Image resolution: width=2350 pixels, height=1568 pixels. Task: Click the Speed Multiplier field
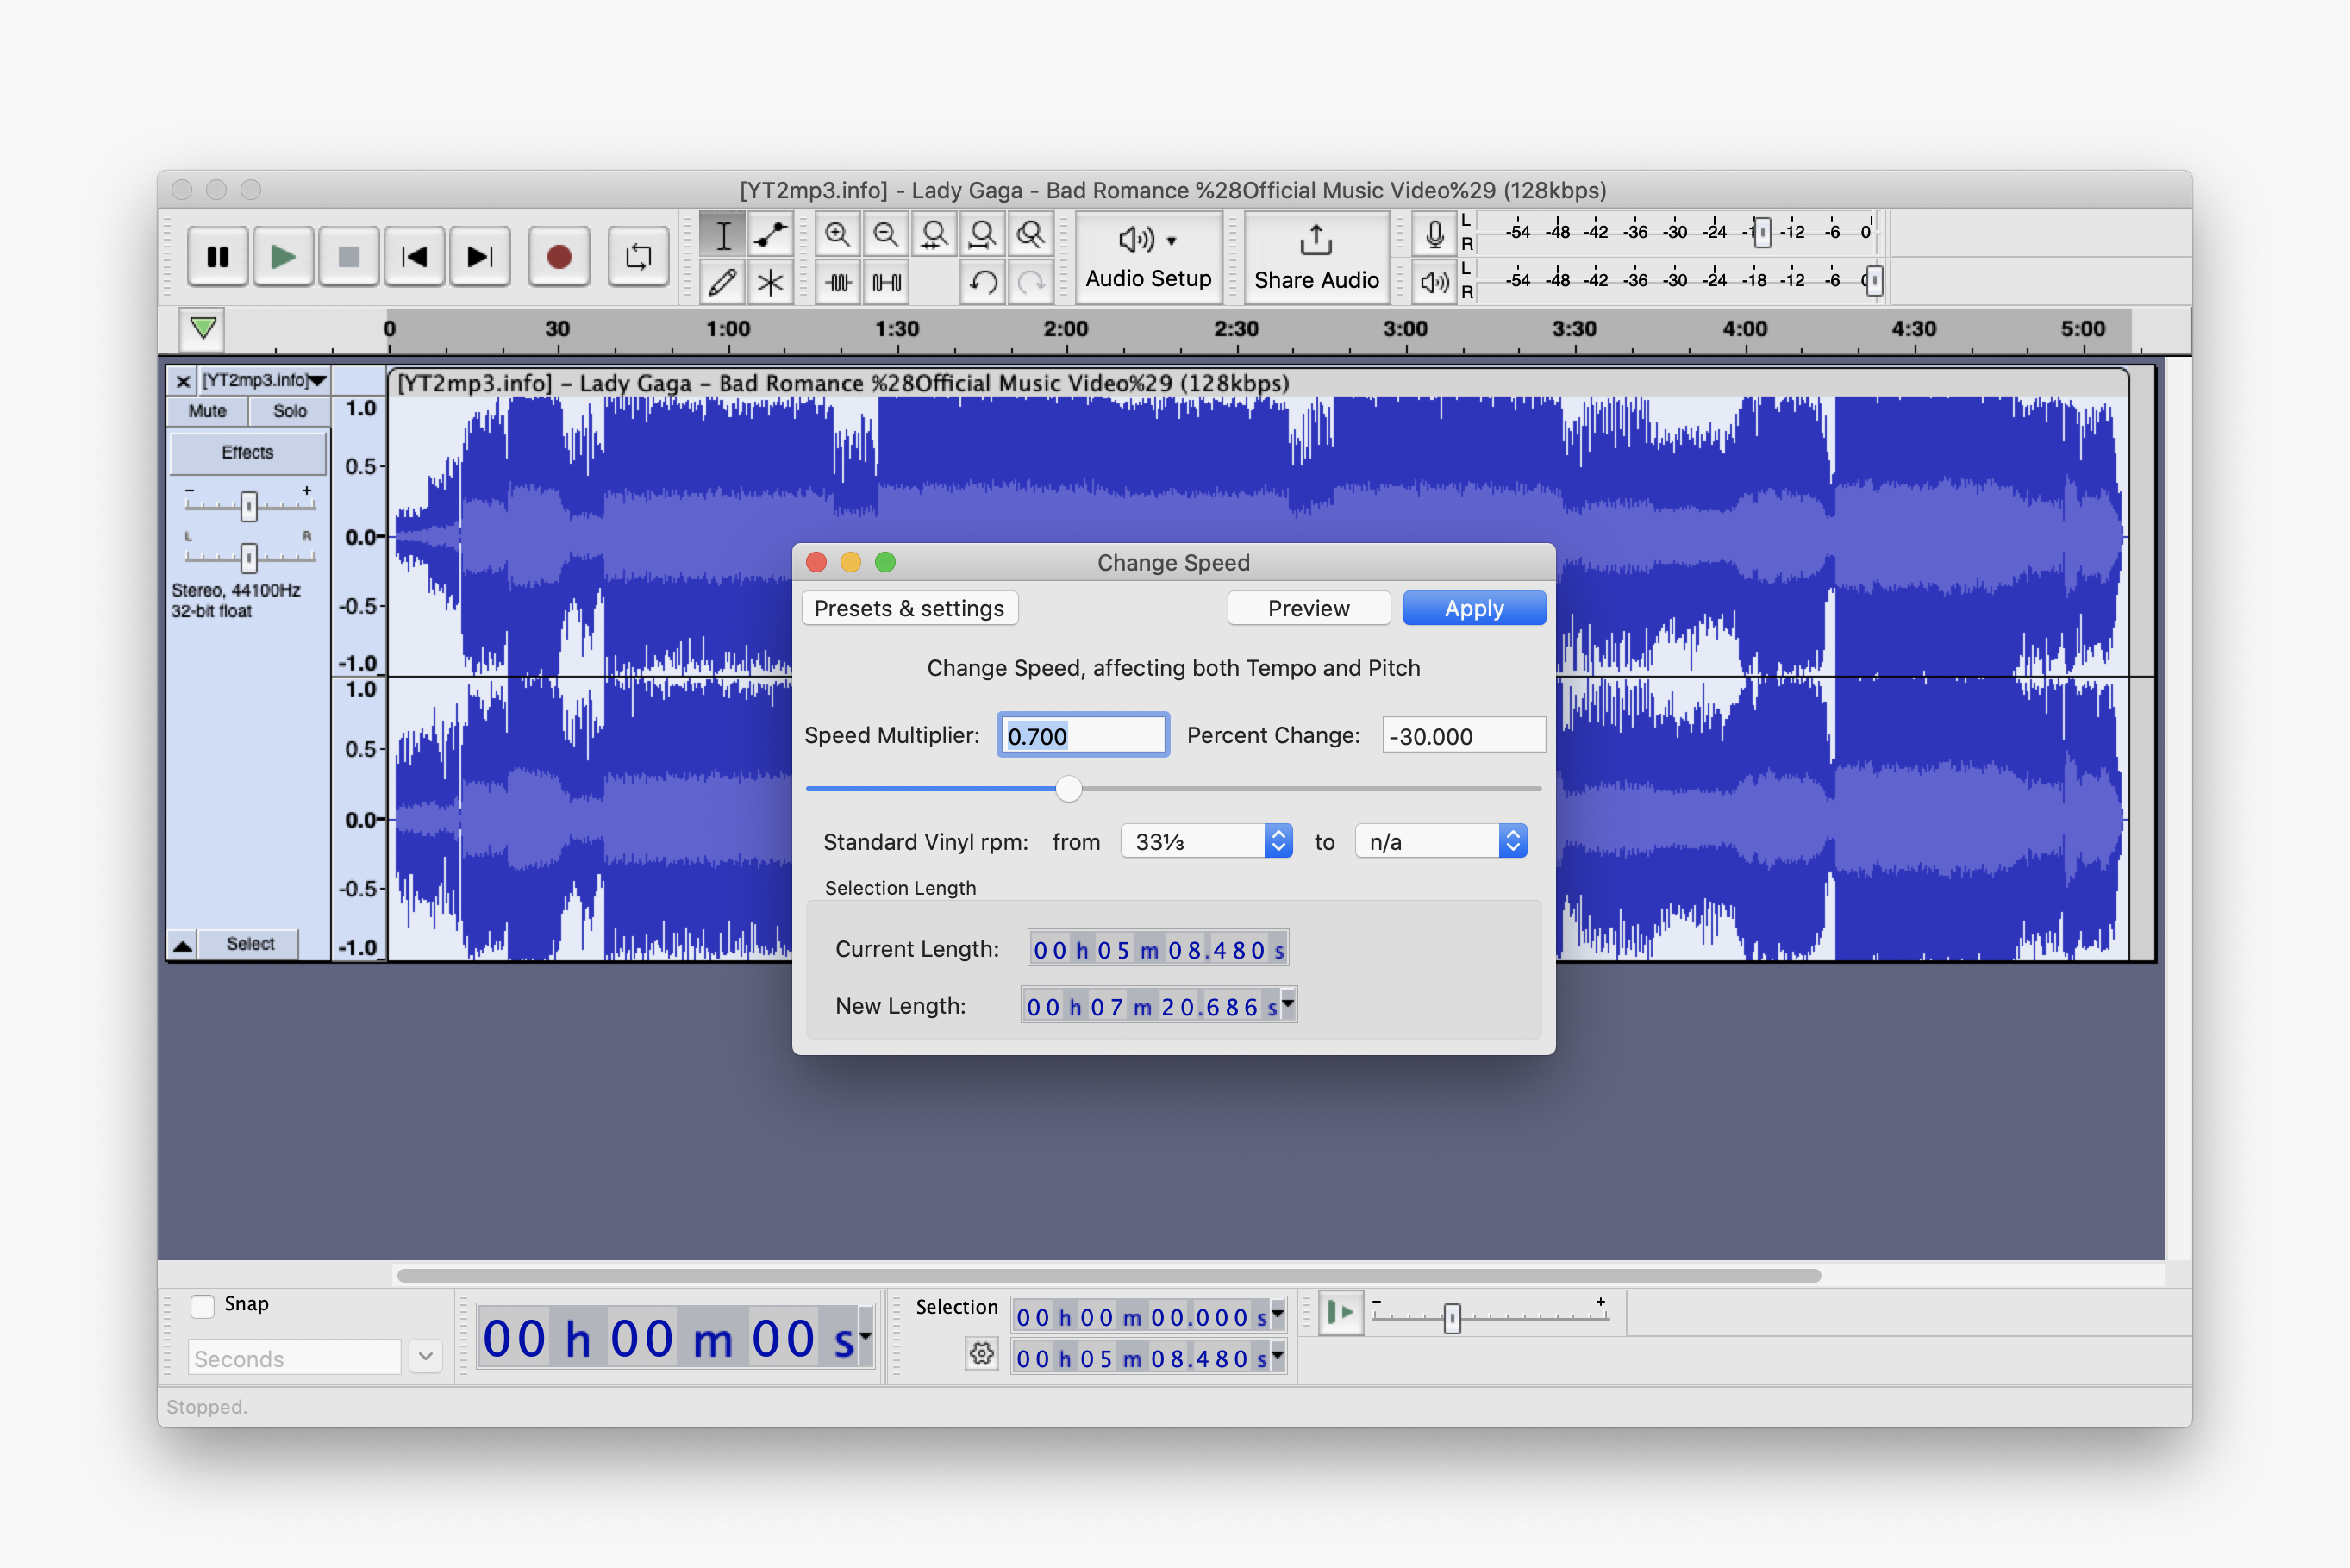tap(1083, 736)
